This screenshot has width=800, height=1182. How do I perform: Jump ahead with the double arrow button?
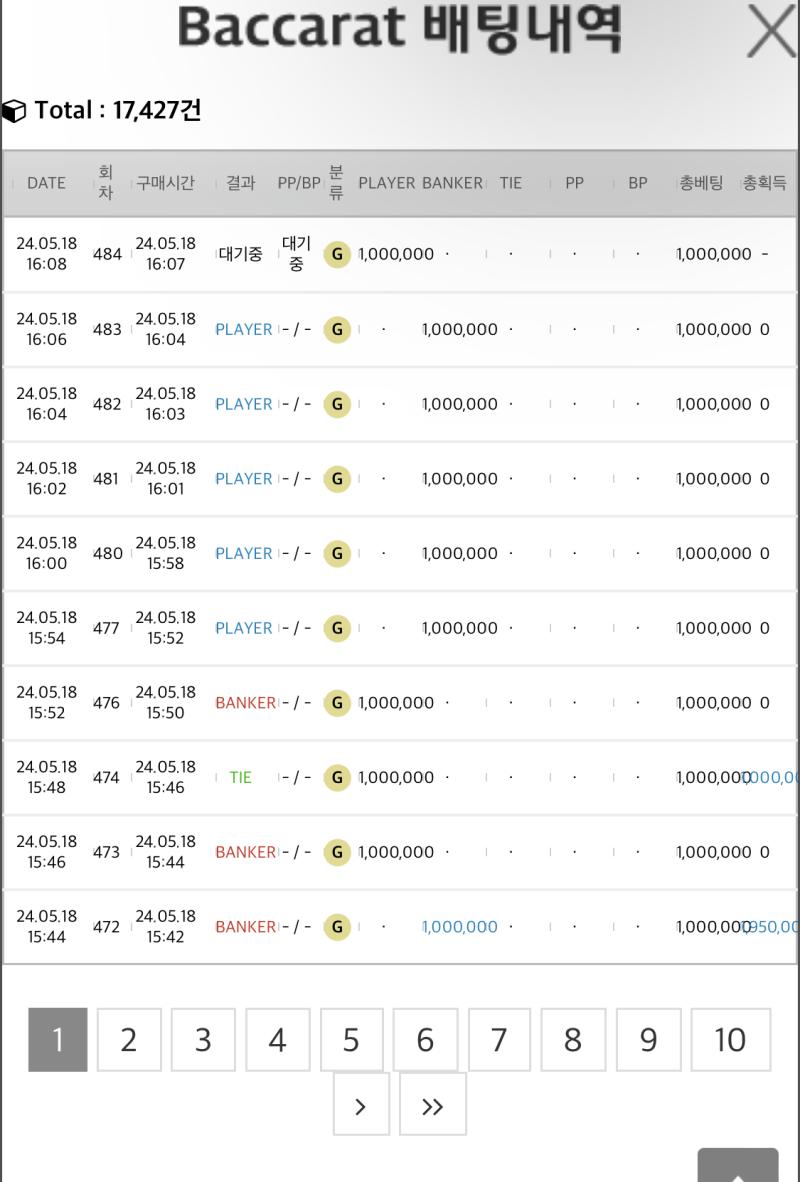point(433,1104)
